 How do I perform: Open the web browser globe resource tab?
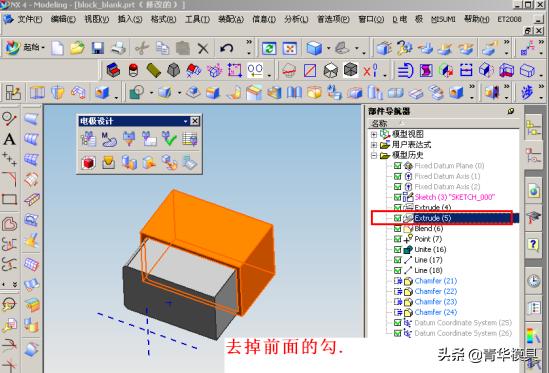coord(534,191)
